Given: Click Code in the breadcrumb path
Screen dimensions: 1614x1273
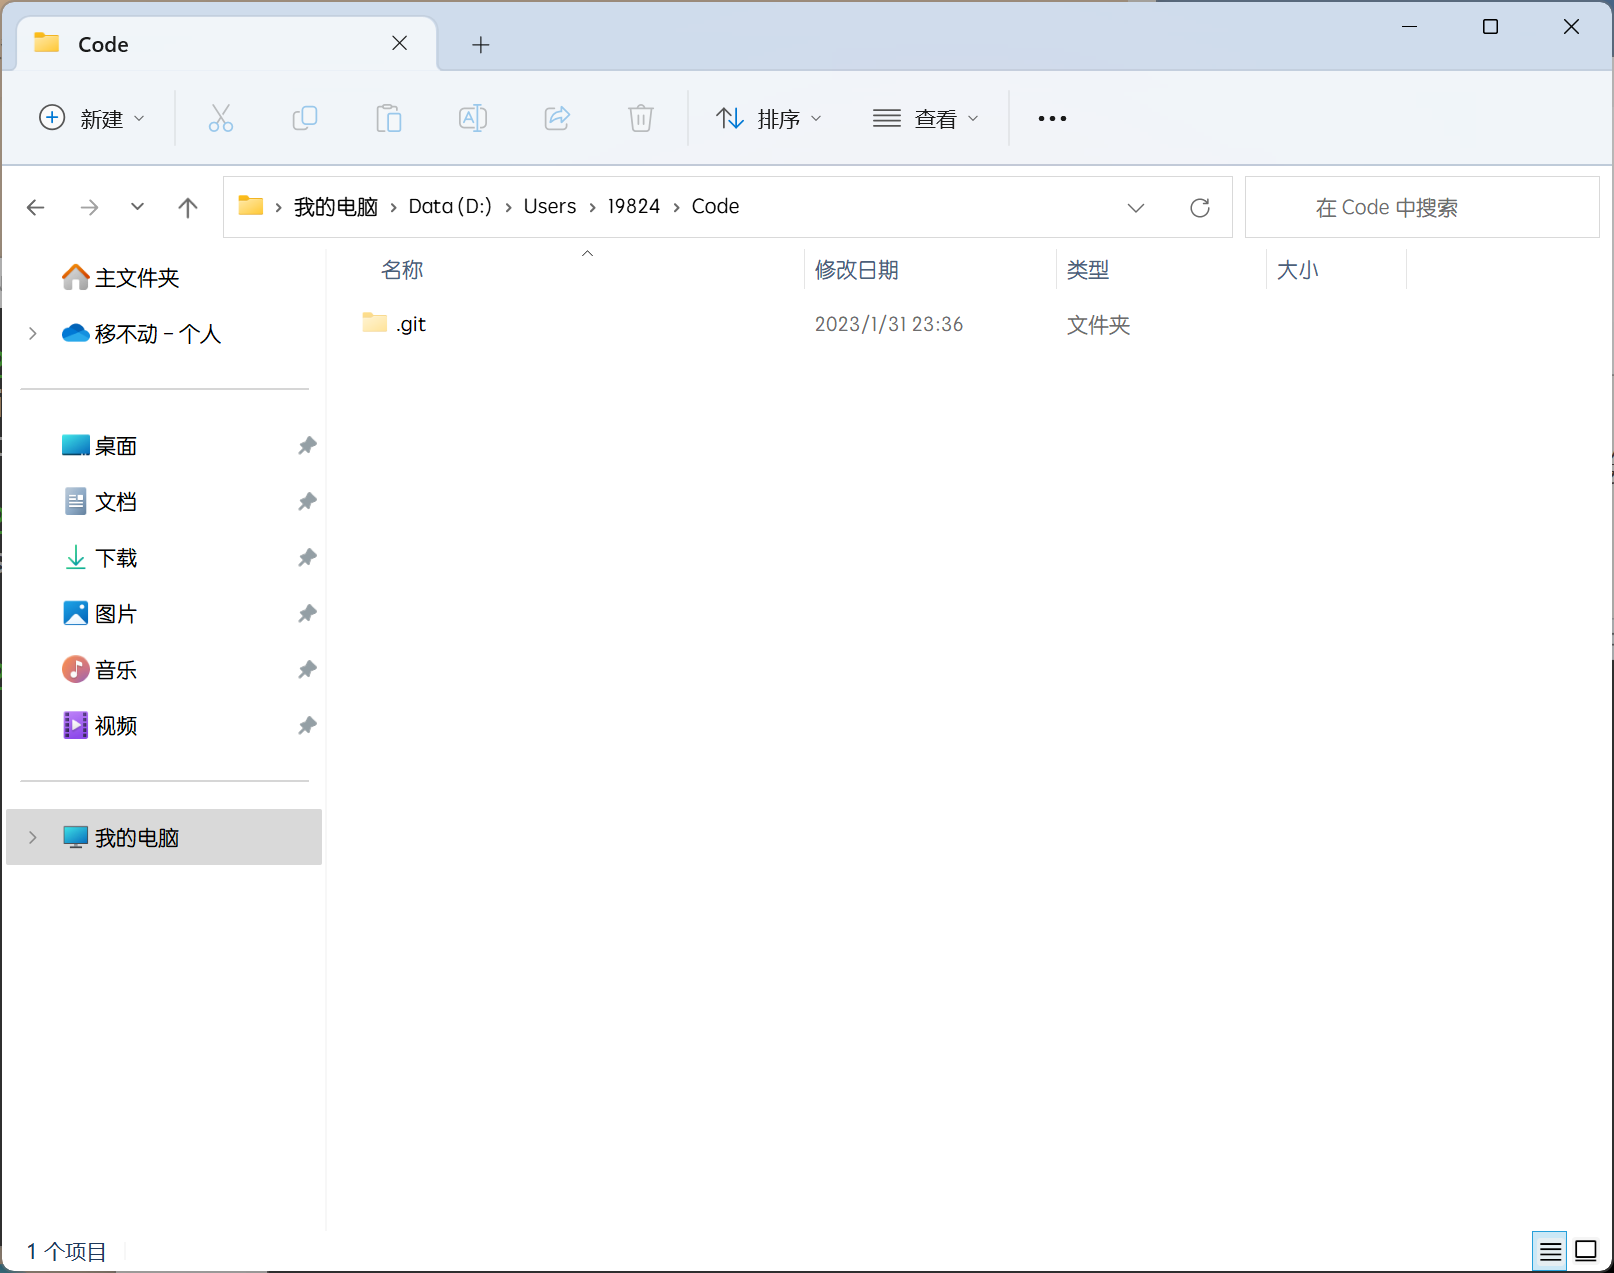Looking at the screenshot, I should (716, 207).
